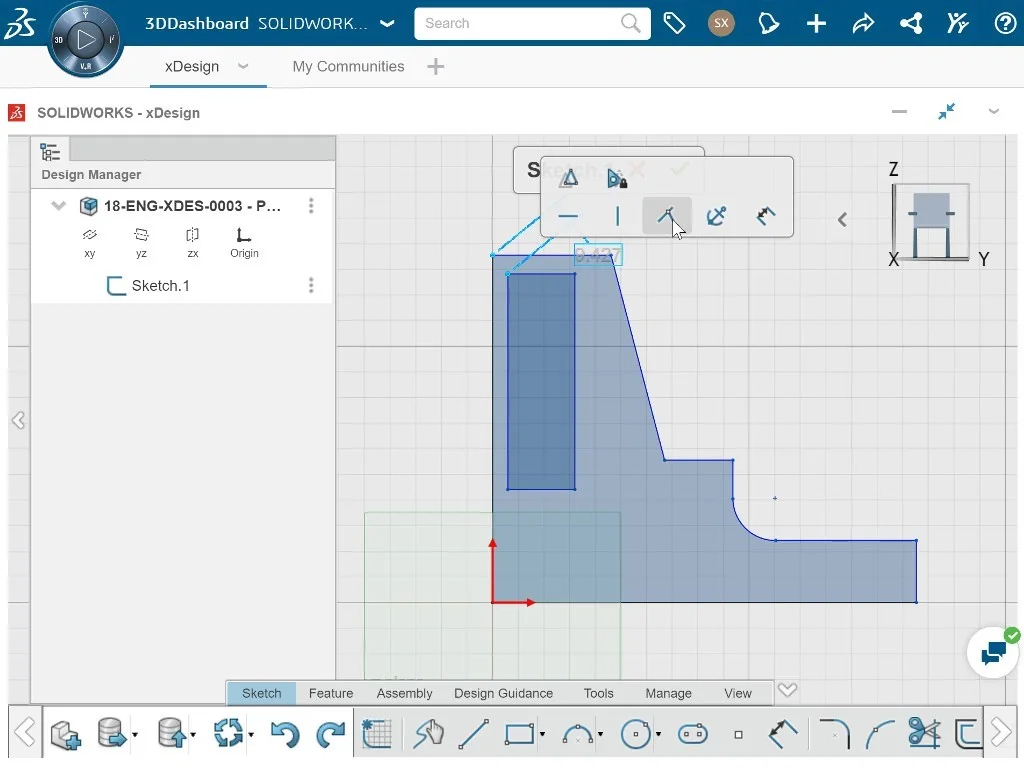Select the Line tool in the bottom toolbar
Image resolution: width=1024 pixels, height=768 pixels.
click(x=474, y=733)
